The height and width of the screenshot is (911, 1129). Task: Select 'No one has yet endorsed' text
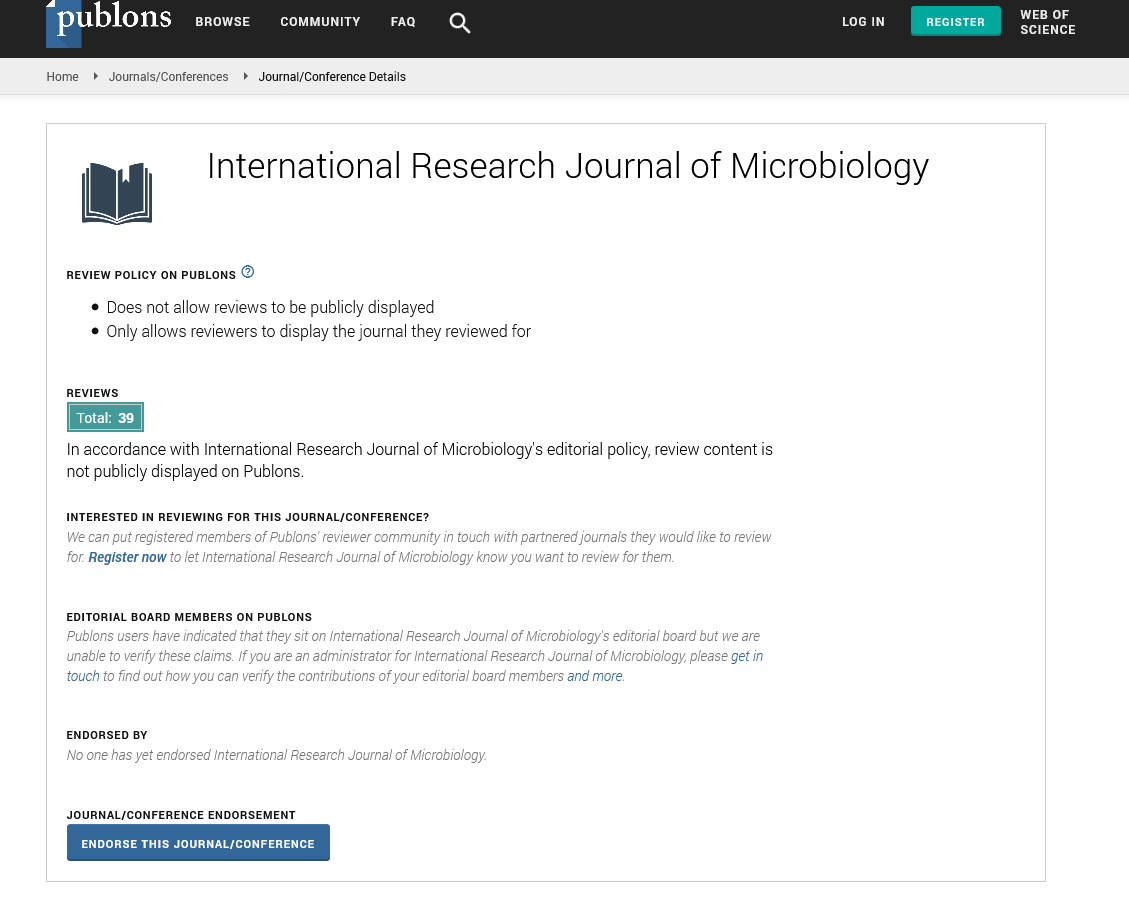point(276,755)
